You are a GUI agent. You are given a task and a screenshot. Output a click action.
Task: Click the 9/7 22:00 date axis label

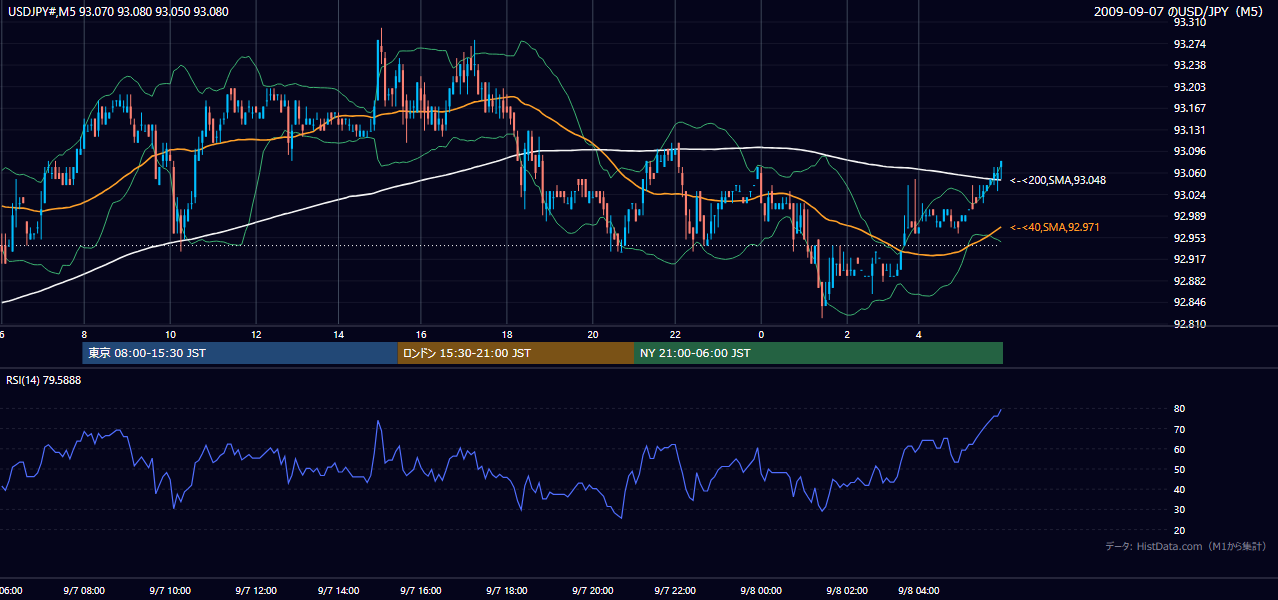pyautogui.click(x=675, y=591)
